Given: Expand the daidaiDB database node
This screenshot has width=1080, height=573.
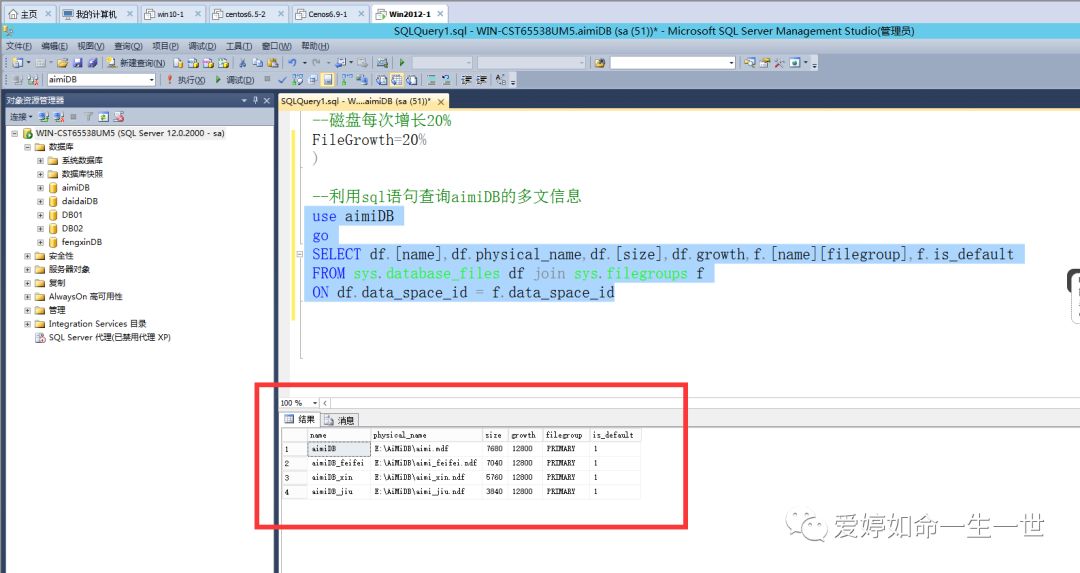Looking at the screenshot, I should tap(41, 201).
